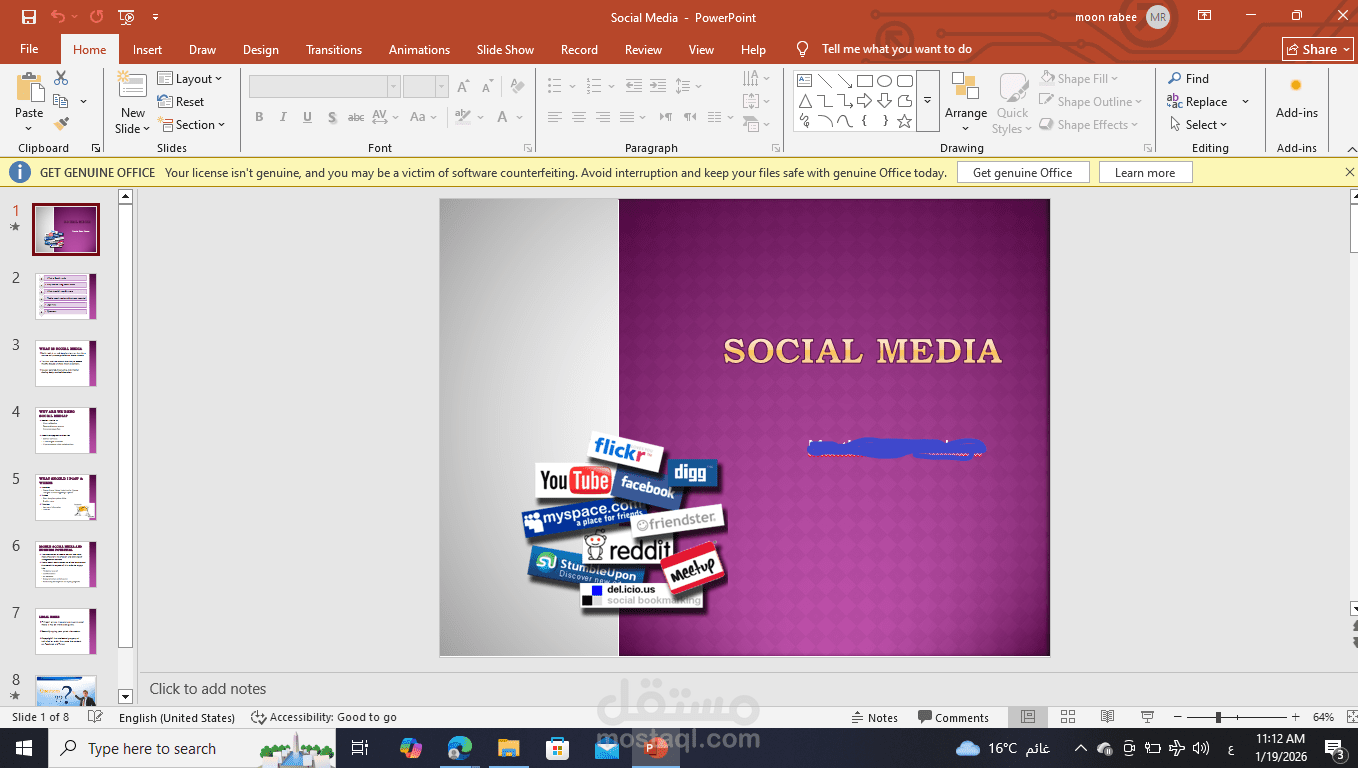The image size is (1358, 768).
Task: Toggle Bold formatting button
Action: [259, 117]
